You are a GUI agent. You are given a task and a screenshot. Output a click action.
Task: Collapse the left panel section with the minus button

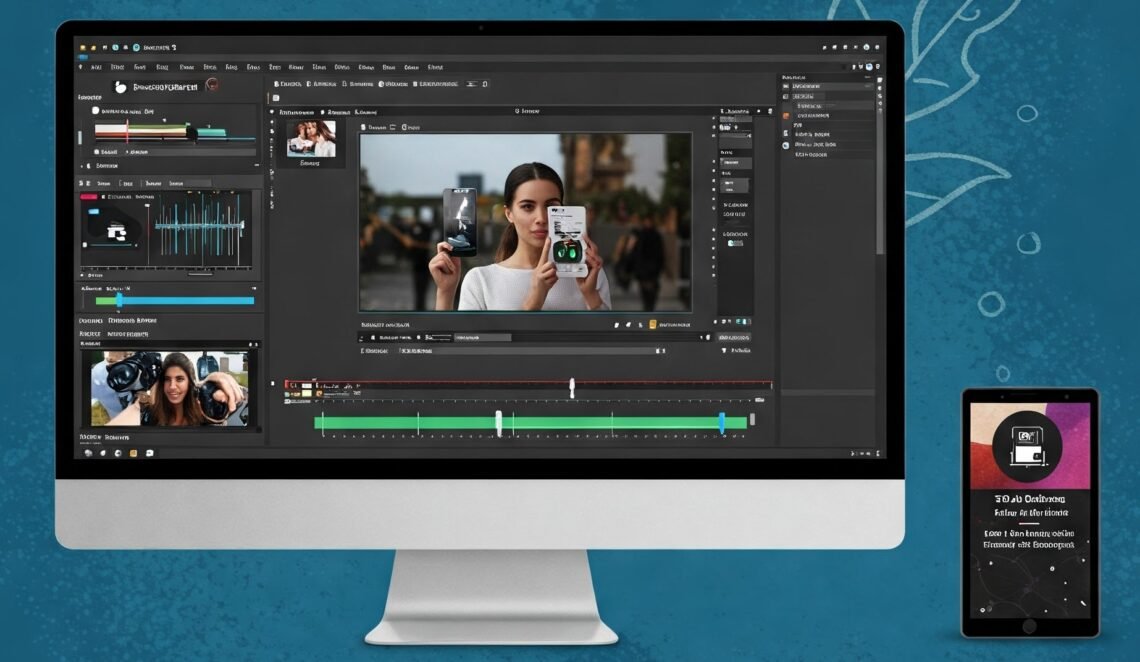[x=257, y=166]
